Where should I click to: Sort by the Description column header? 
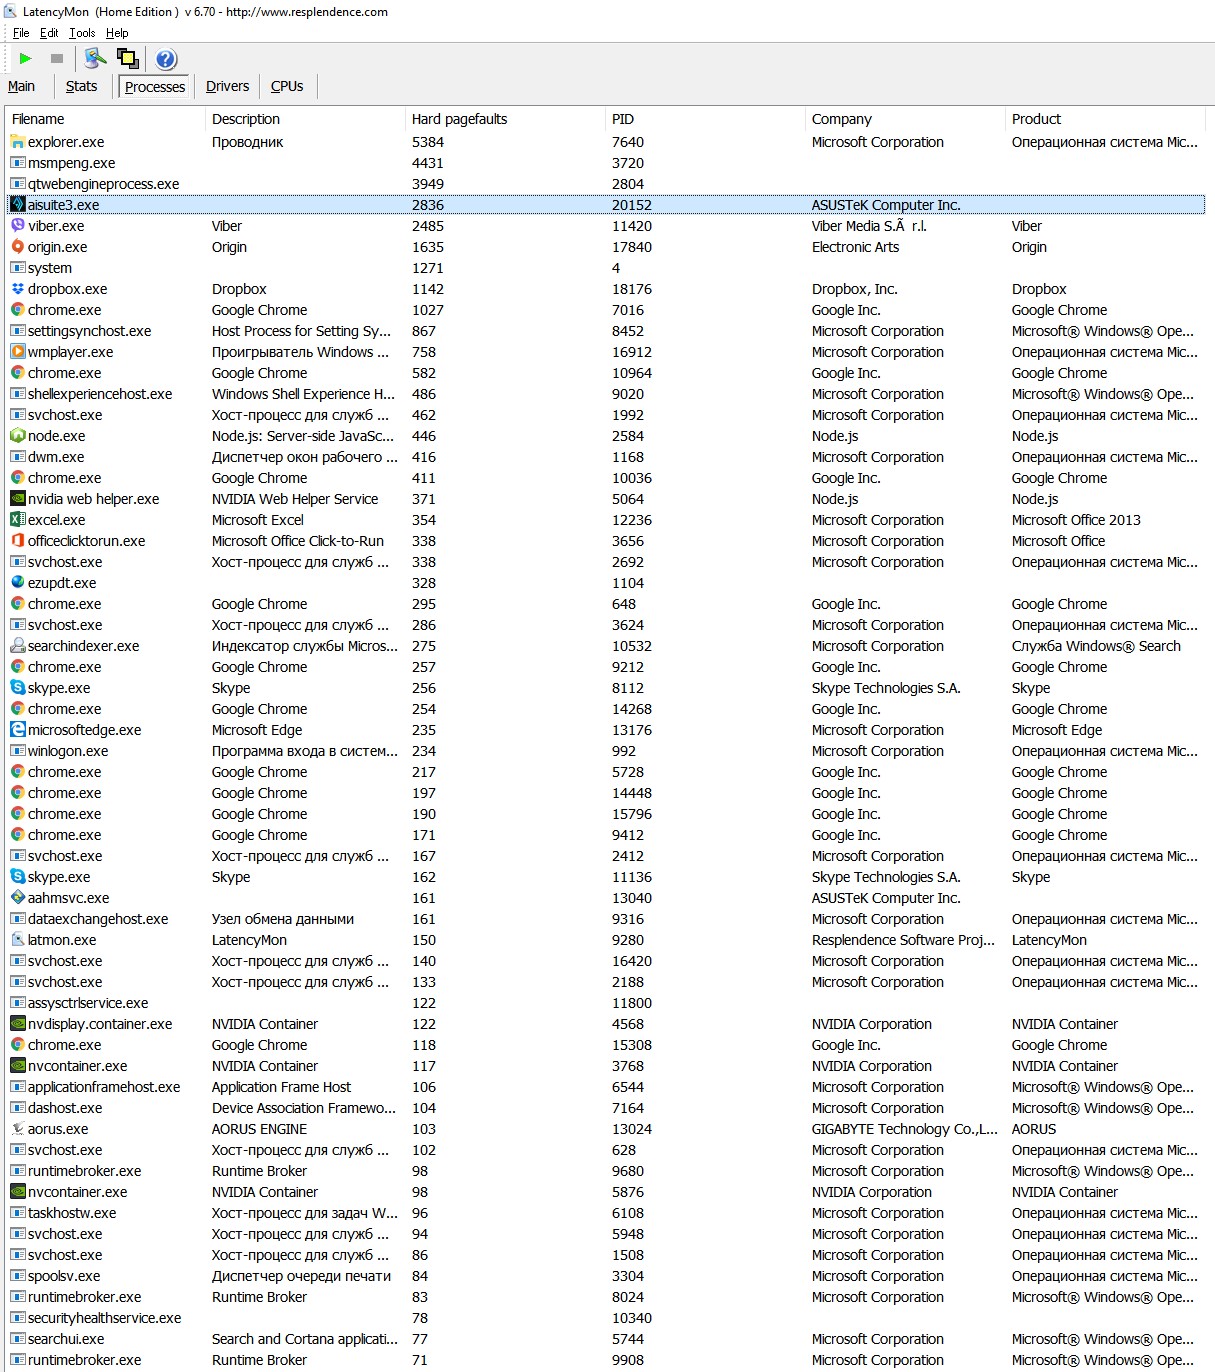coord(305,119)
